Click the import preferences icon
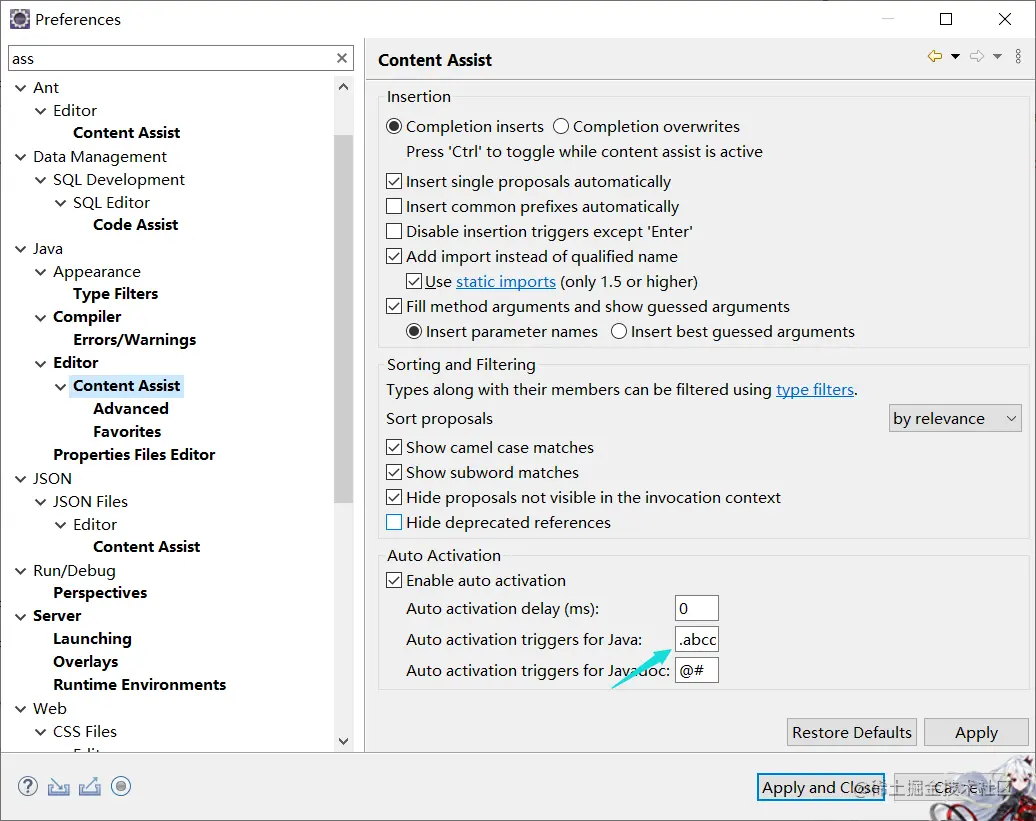Image resolution: width=1036 pixels, height=821 pixels. (59, 787)
